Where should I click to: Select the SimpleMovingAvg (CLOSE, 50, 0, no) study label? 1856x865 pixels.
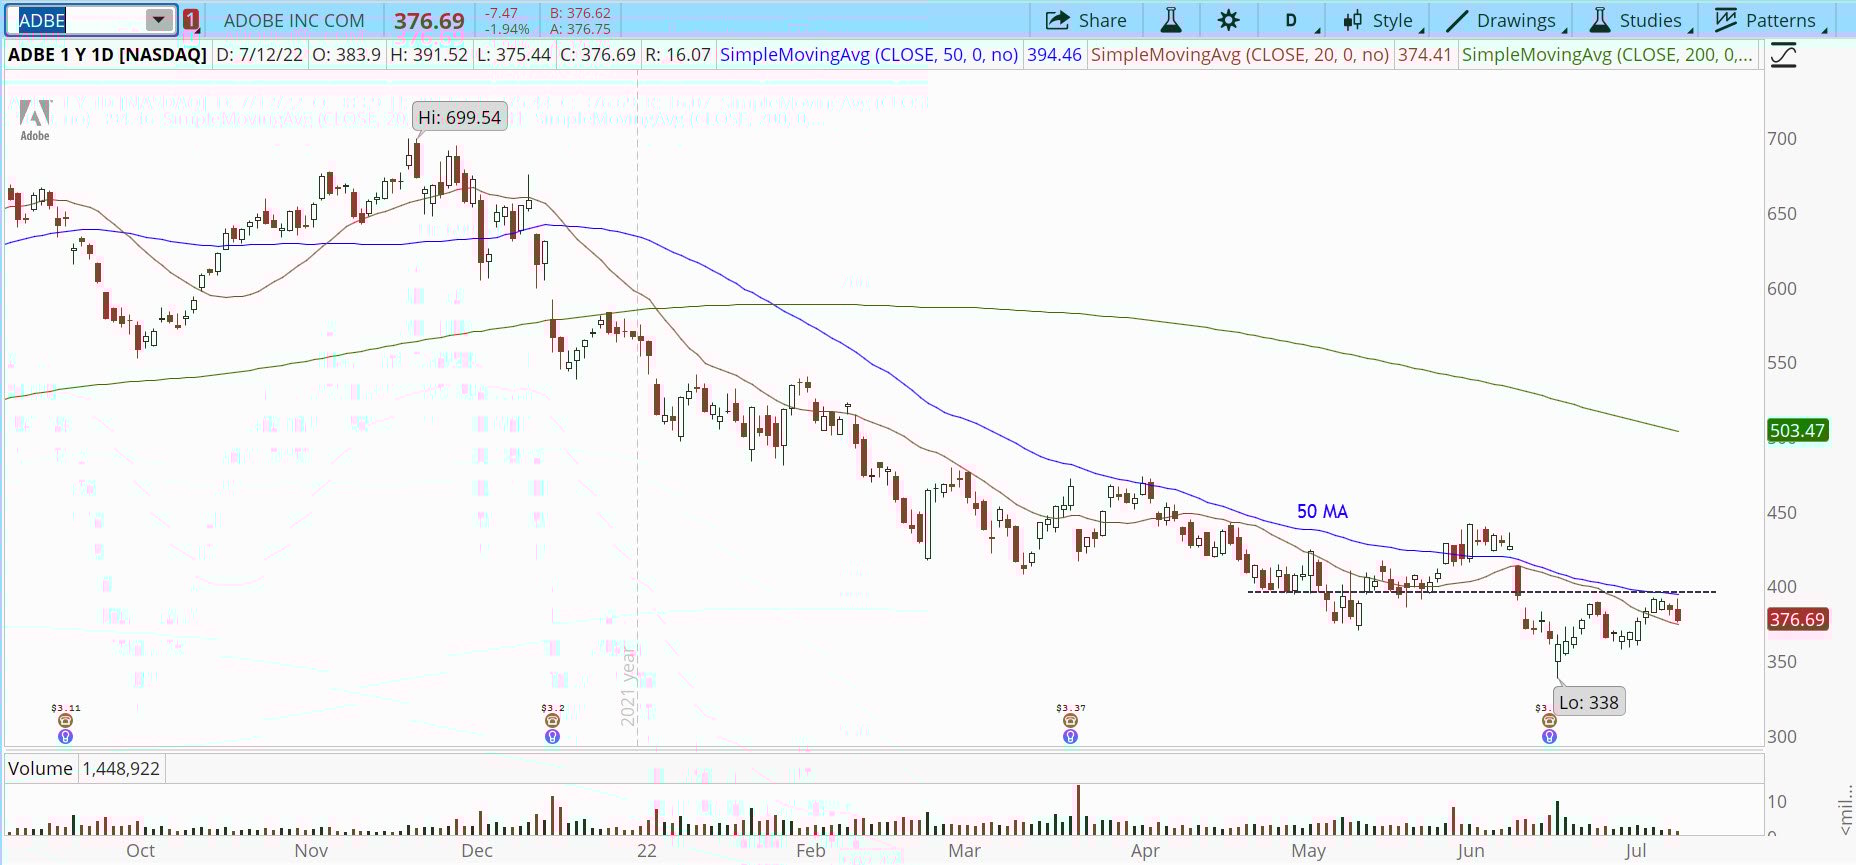869,55
